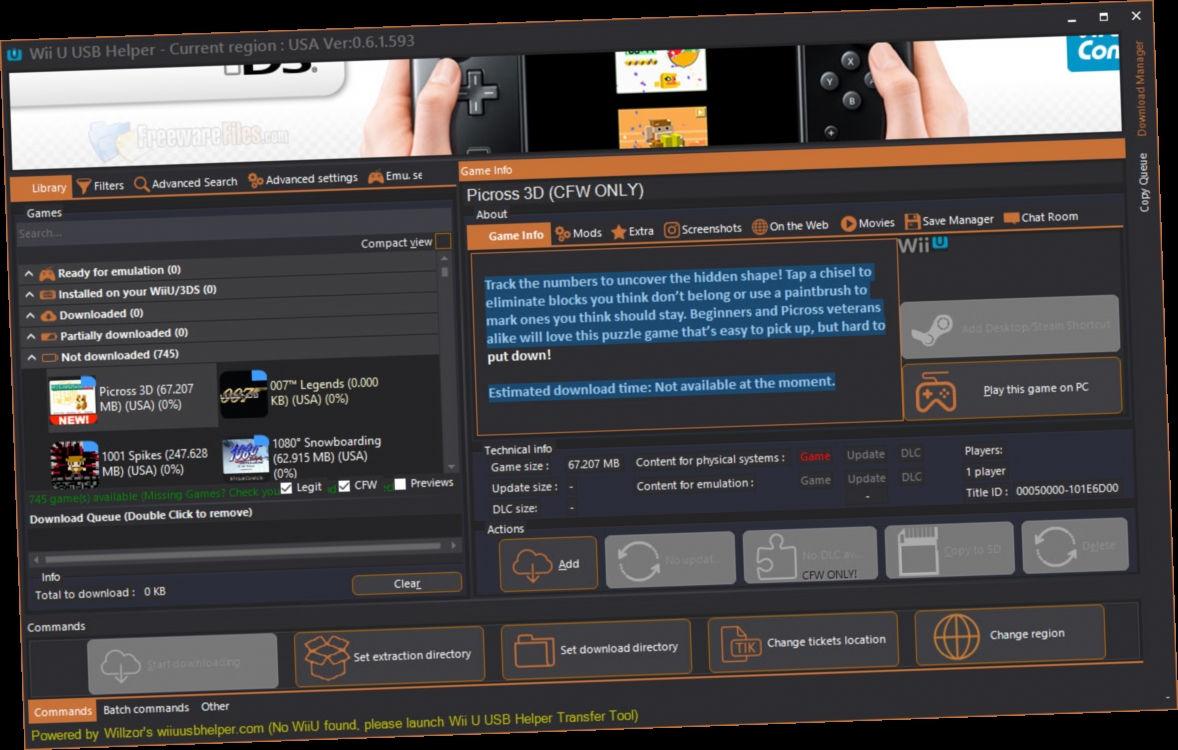The height and width of the screenshot is (750, 1178).
Task: Click the right arrow of queue scrollbar
Action: [x=453, y=545]
